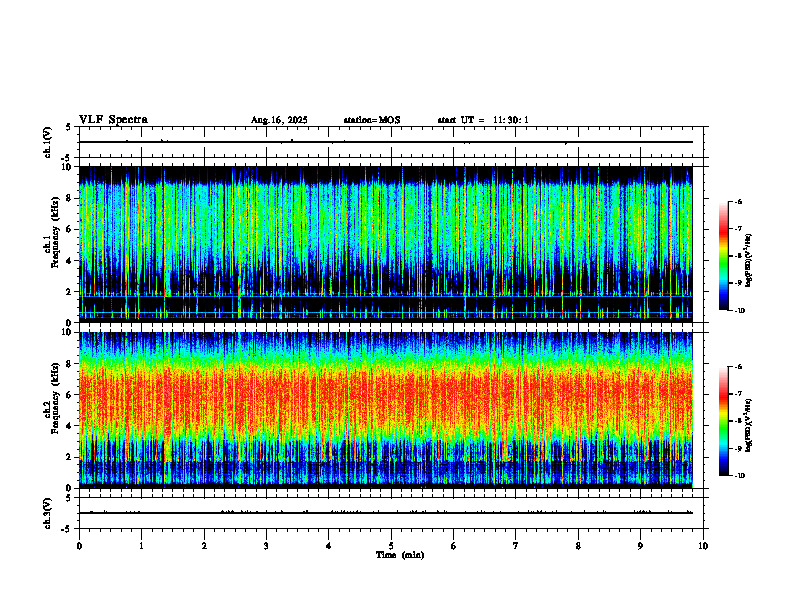Click the 2 kHz tick on ch.2 frequency axis
Screen dimensions: 792x612
(x=70, y=457)
